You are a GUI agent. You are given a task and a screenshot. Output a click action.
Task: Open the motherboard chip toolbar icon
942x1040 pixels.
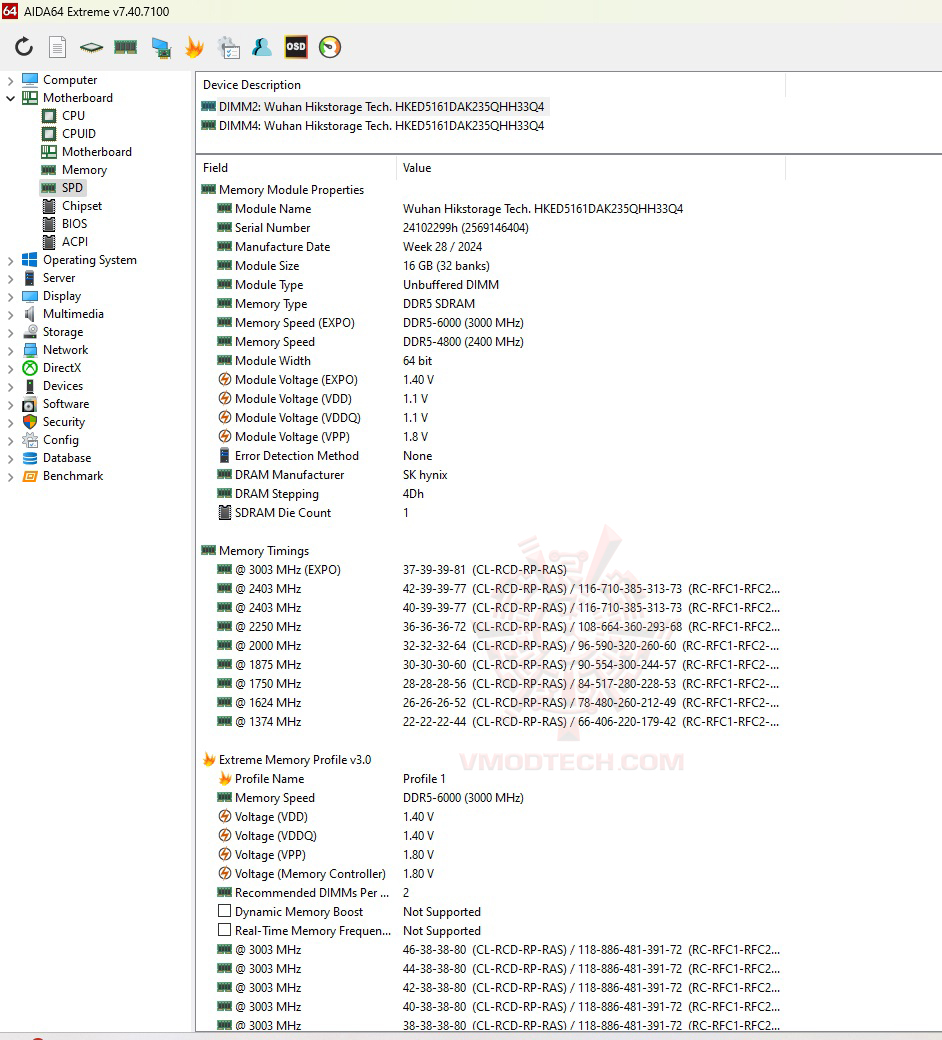[x=92, y=47]
